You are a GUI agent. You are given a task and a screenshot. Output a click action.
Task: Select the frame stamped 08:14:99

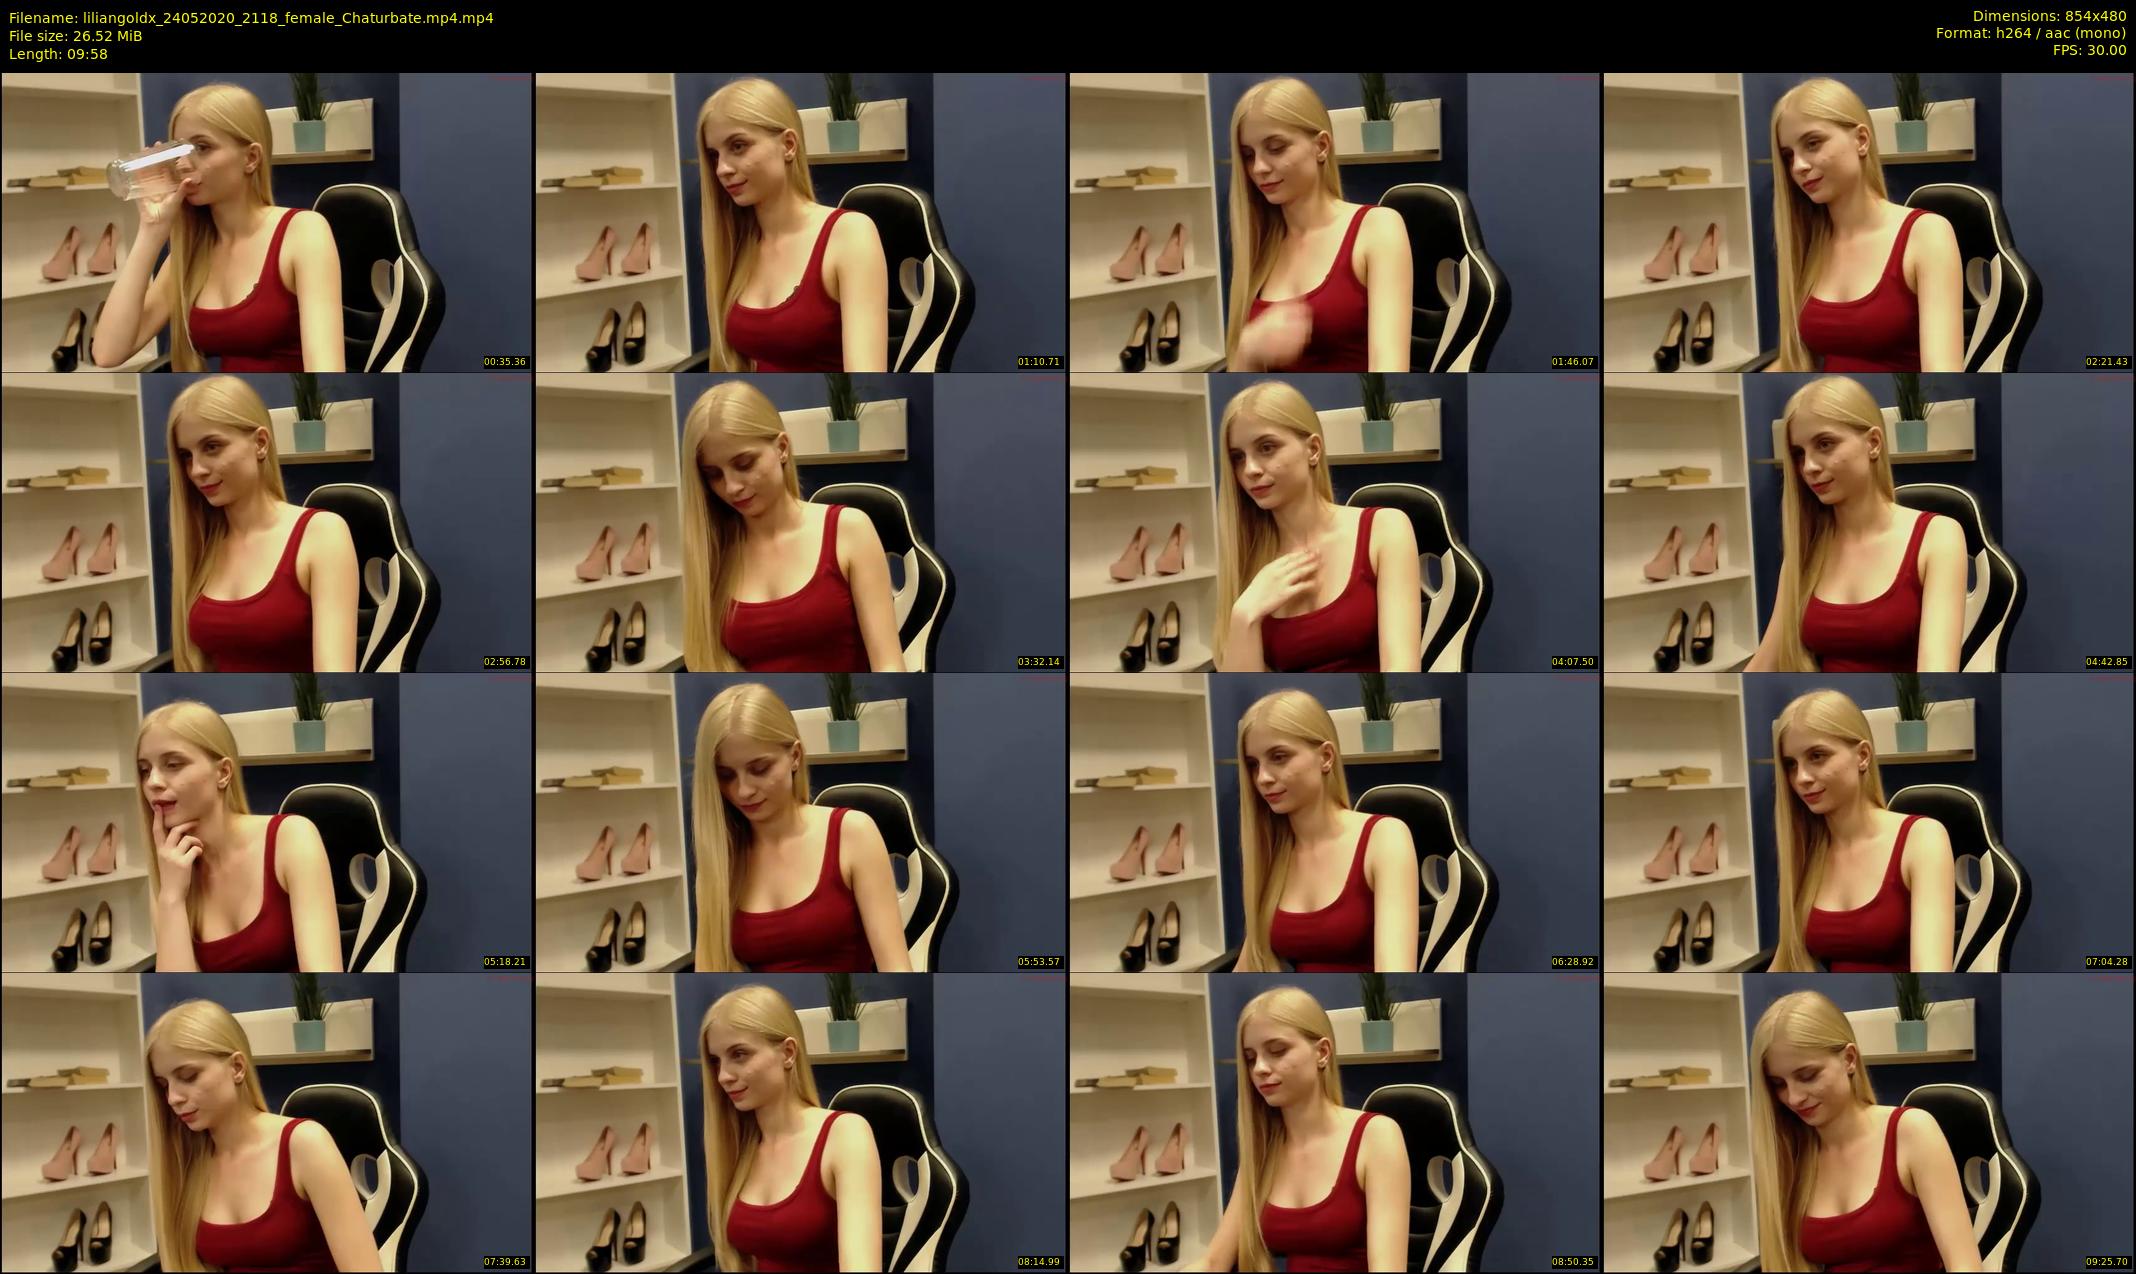click(x=800, y=1122)
